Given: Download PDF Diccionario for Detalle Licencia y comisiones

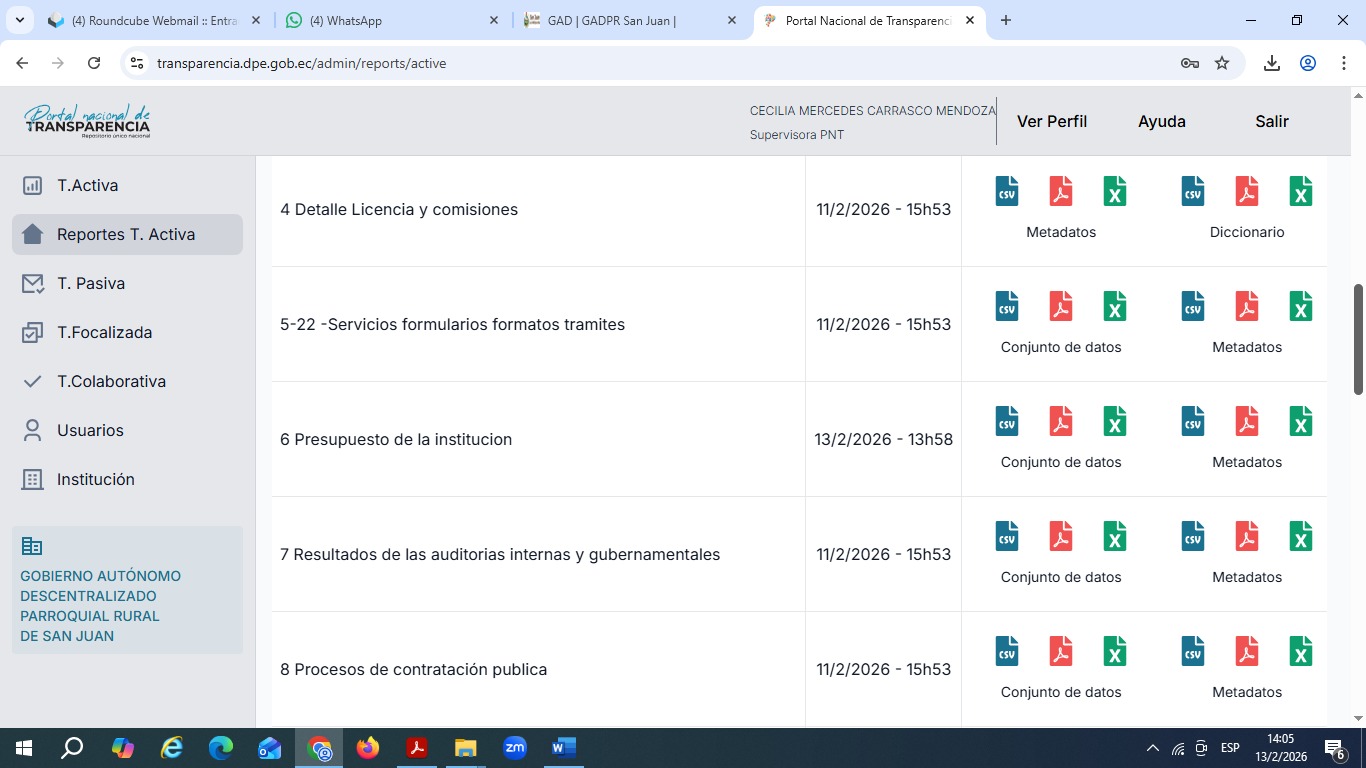Looking at the screenshot, I should click(1247, 191).
